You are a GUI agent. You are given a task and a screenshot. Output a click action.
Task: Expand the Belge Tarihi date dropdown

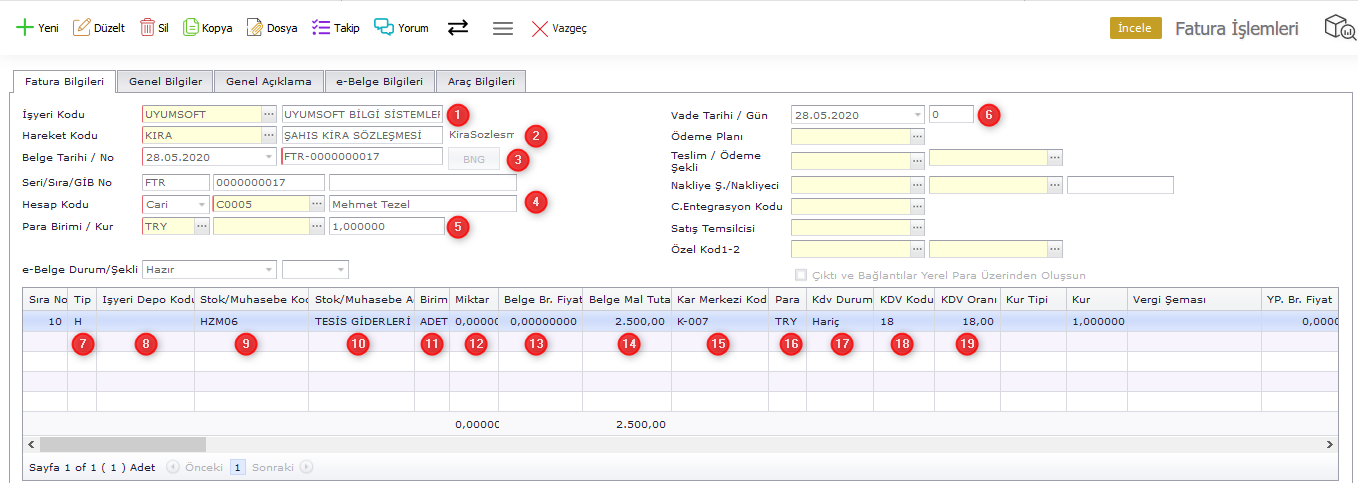tap(268, 157)
